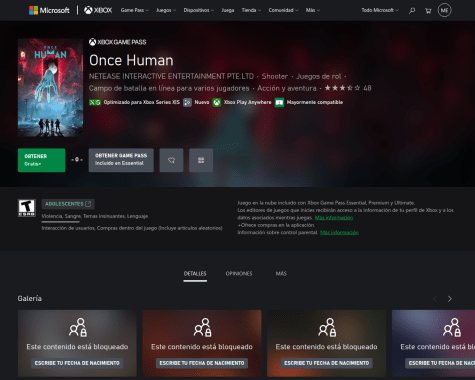Click the Xbox Game Pass logo above title
Screen dimensions: 475x380
click(117, 42)
